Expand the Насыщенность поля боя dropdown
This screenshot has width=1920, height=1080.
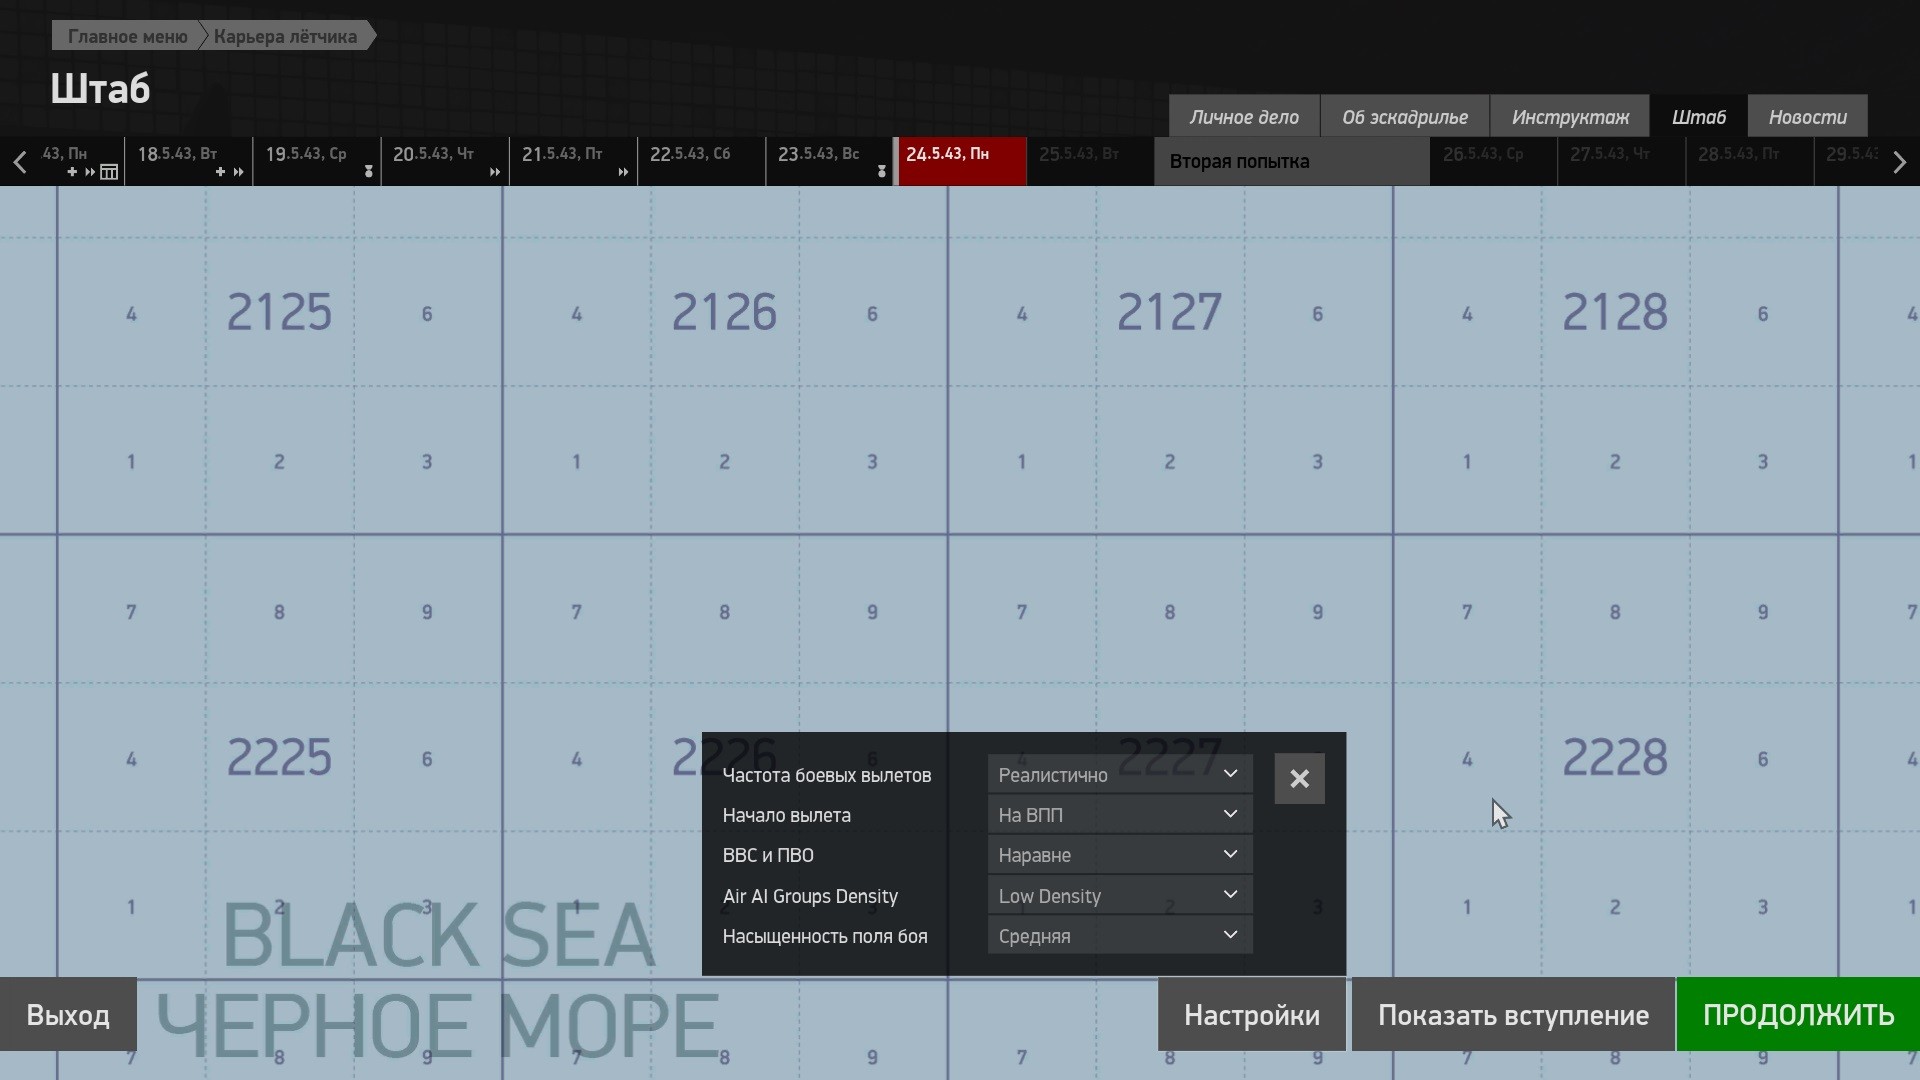(x=1120, y=936)
